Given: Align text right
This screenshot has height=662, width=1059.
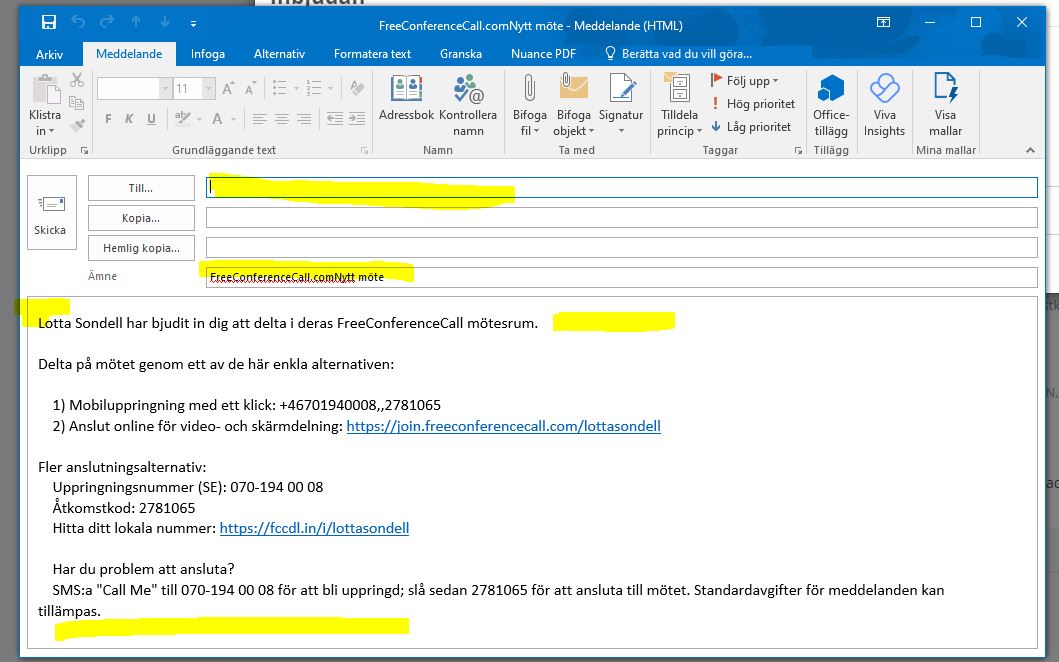Looking at the screenshot, I should click(304, 119).
